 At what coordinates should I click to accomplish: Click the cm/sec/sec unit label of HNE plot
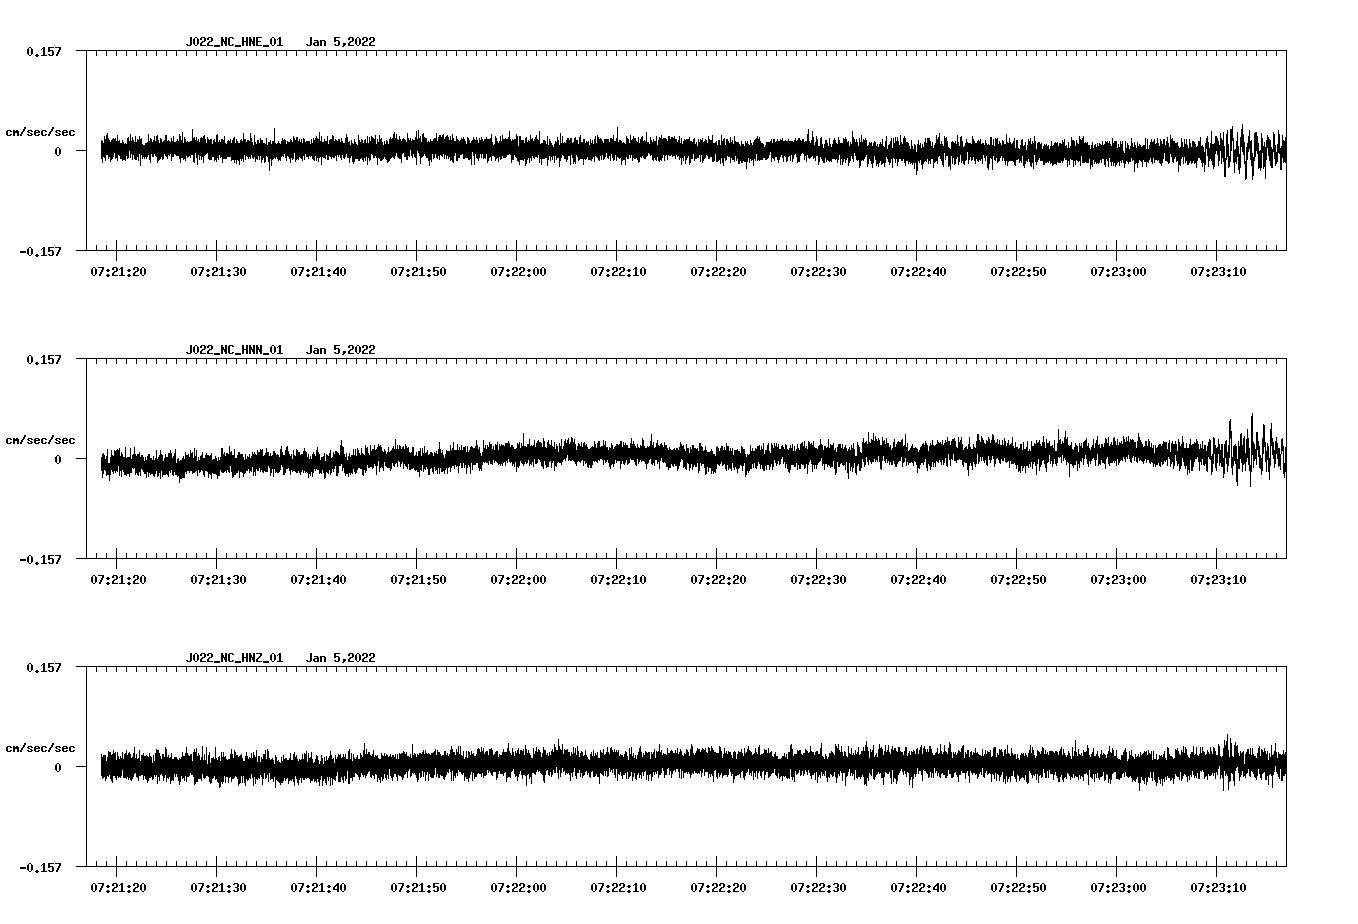pos(40,132)
